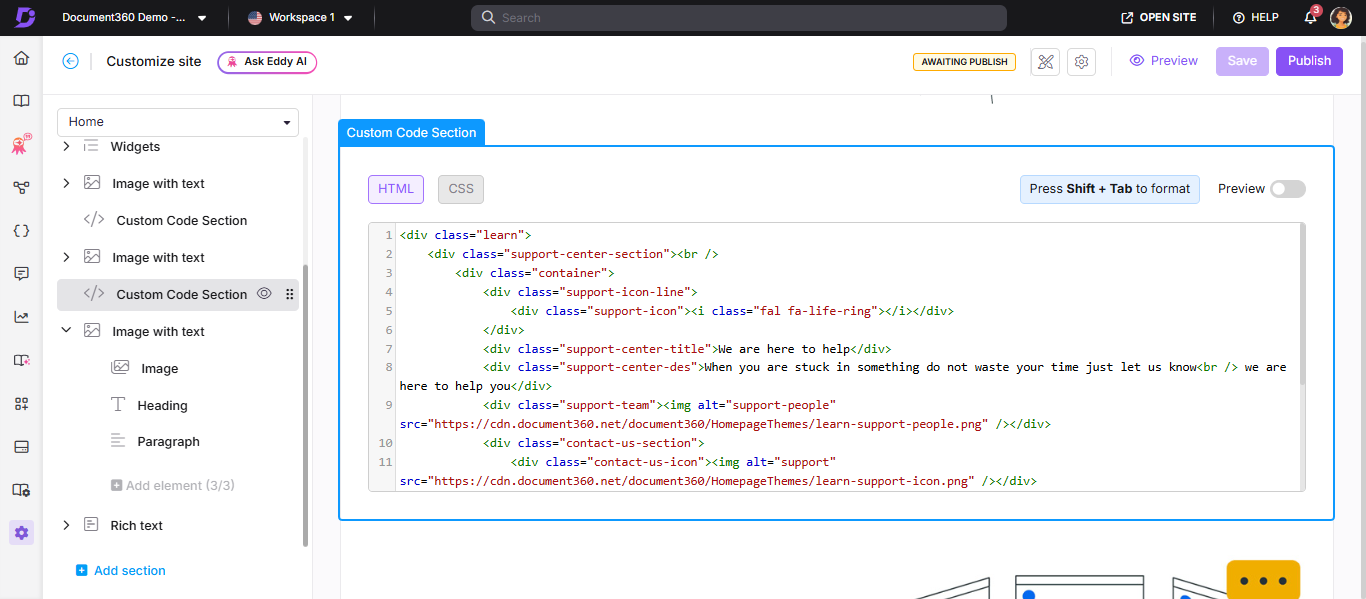Viewport: 1366px width, 599px height.
Task: Click the Ask Eddy AI button
Action: pos(267,62)
